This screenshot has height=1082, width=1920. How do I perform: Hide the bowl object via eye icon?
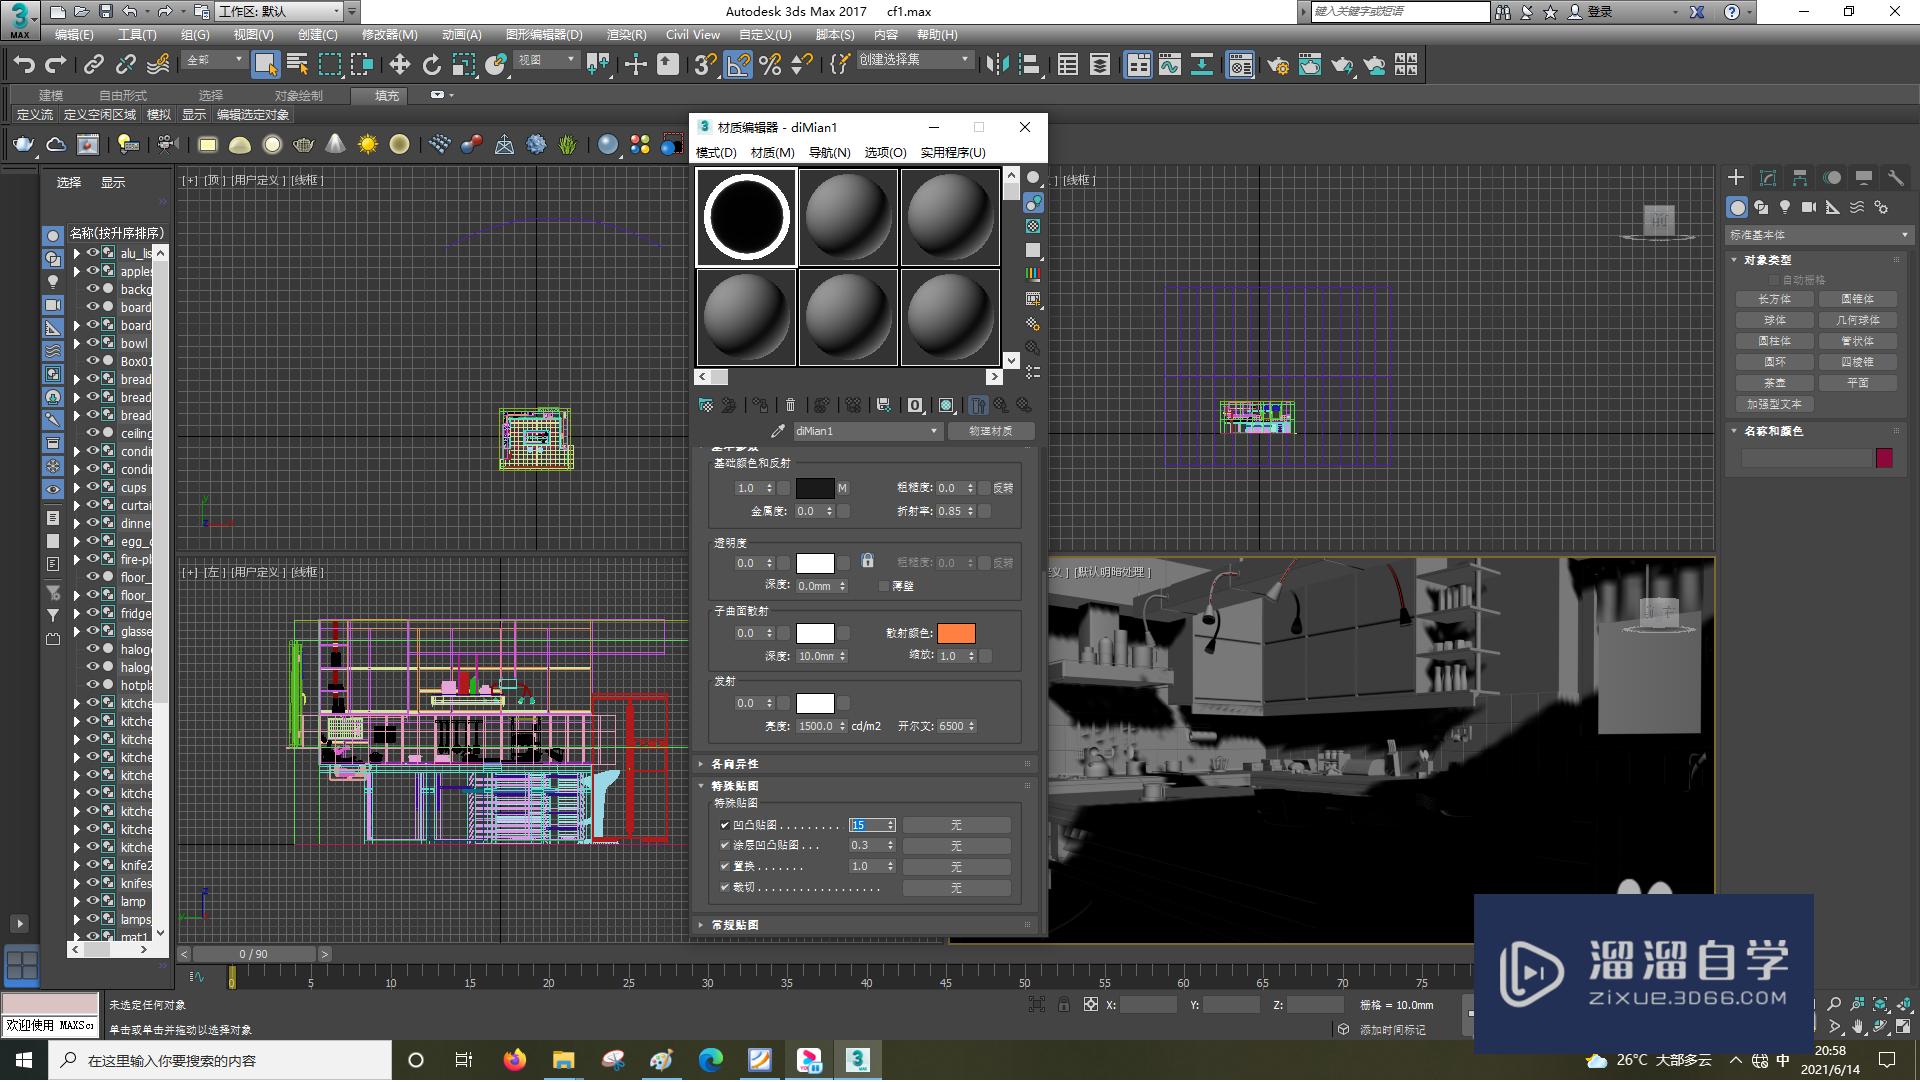click(x=92, y=343)
